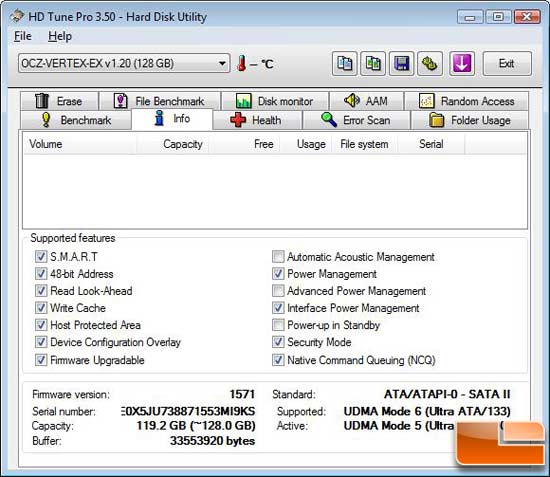Click the serial number value ending MI9KS
This screenshot has height=477, width=550.
pyautogui.click(x=188, y=411)
